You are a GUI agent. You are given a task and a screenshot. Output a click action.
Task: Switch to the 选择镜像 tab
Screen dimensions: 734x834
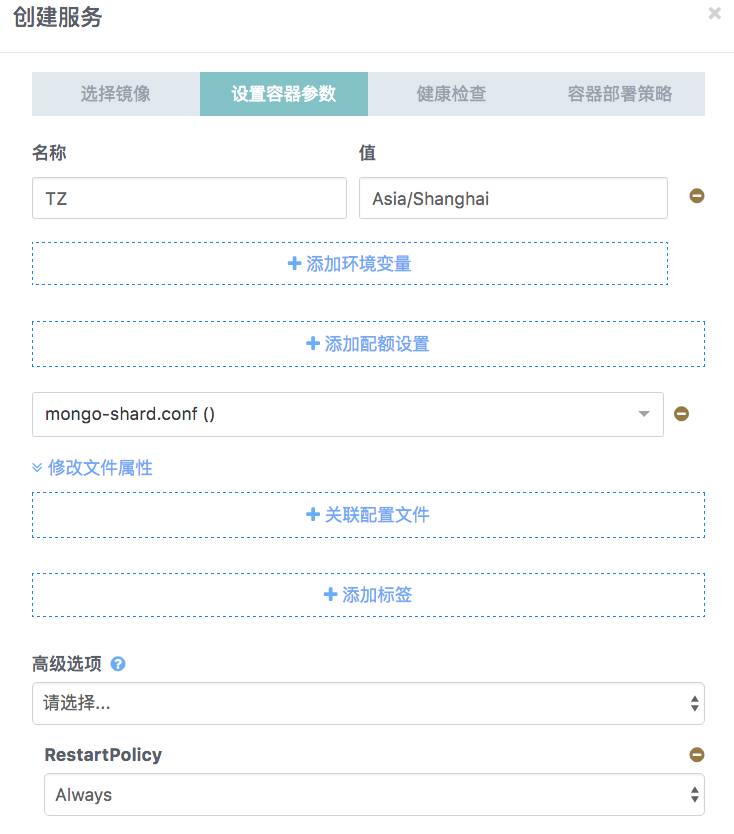tap(117, 93)
